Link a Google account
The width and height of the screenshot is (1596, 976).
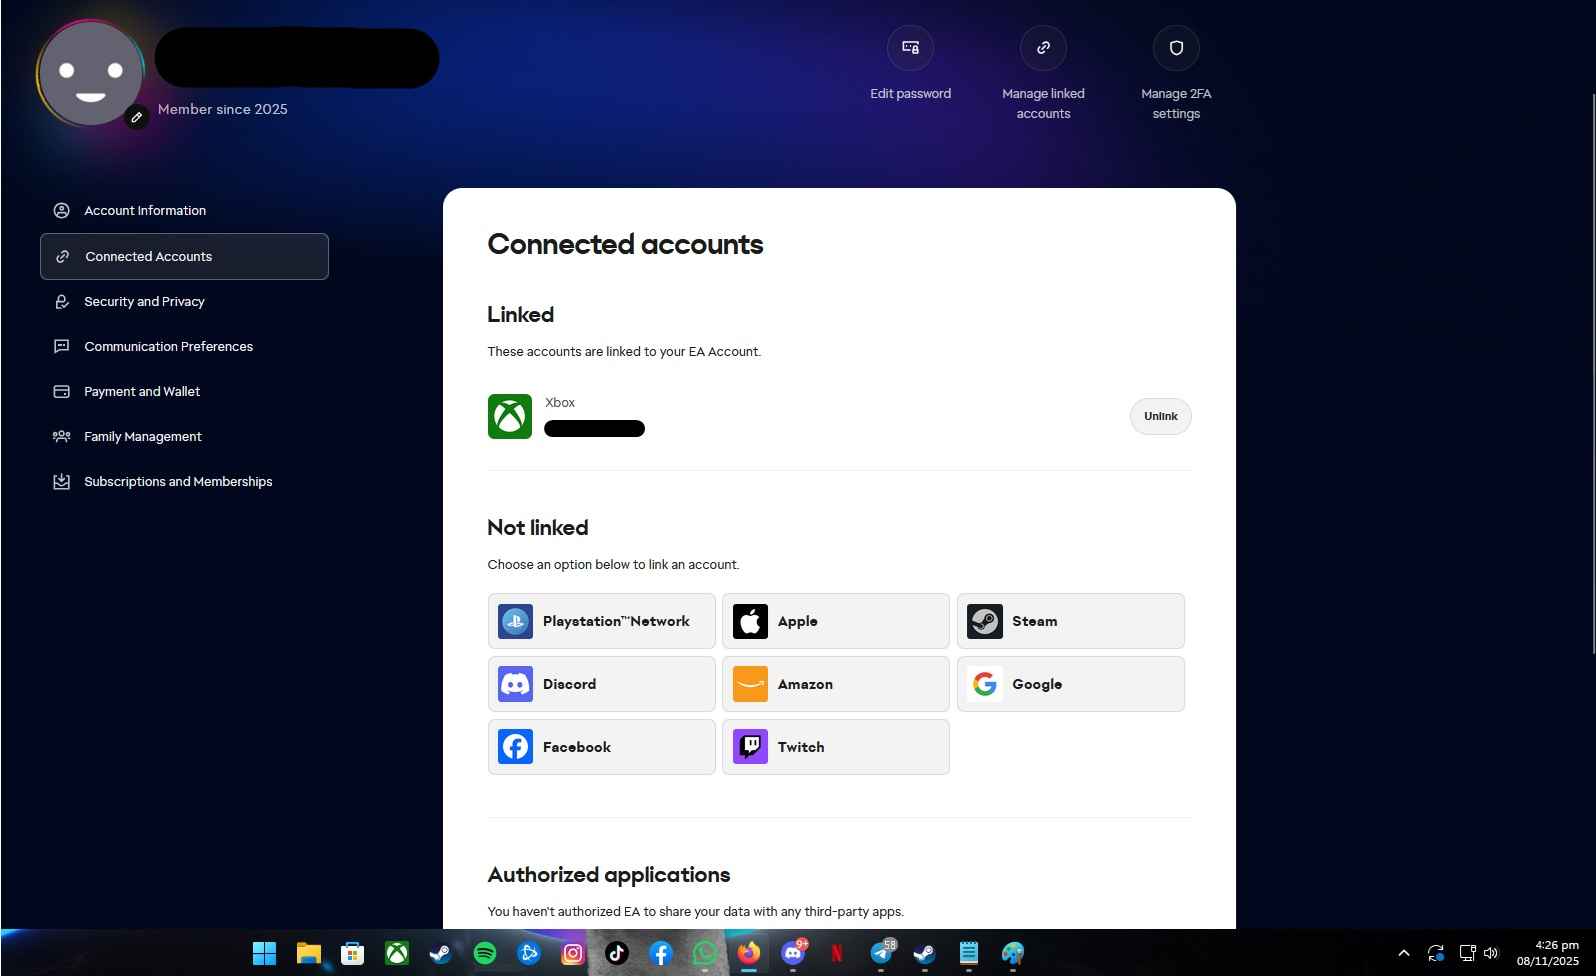1070,684
